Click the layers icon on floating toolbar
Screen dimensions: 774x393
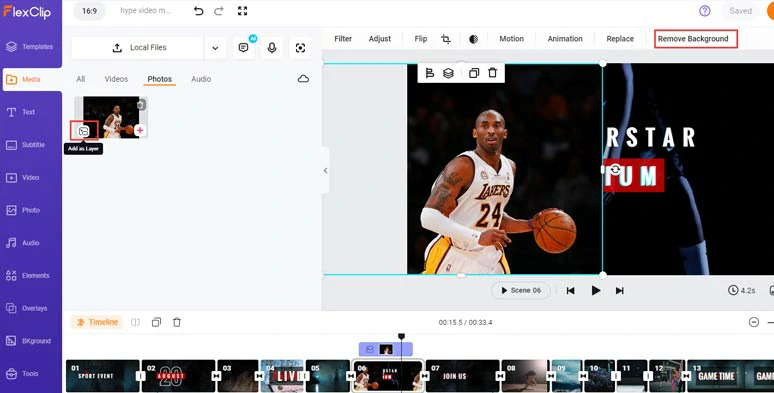[x=448, y=73]
